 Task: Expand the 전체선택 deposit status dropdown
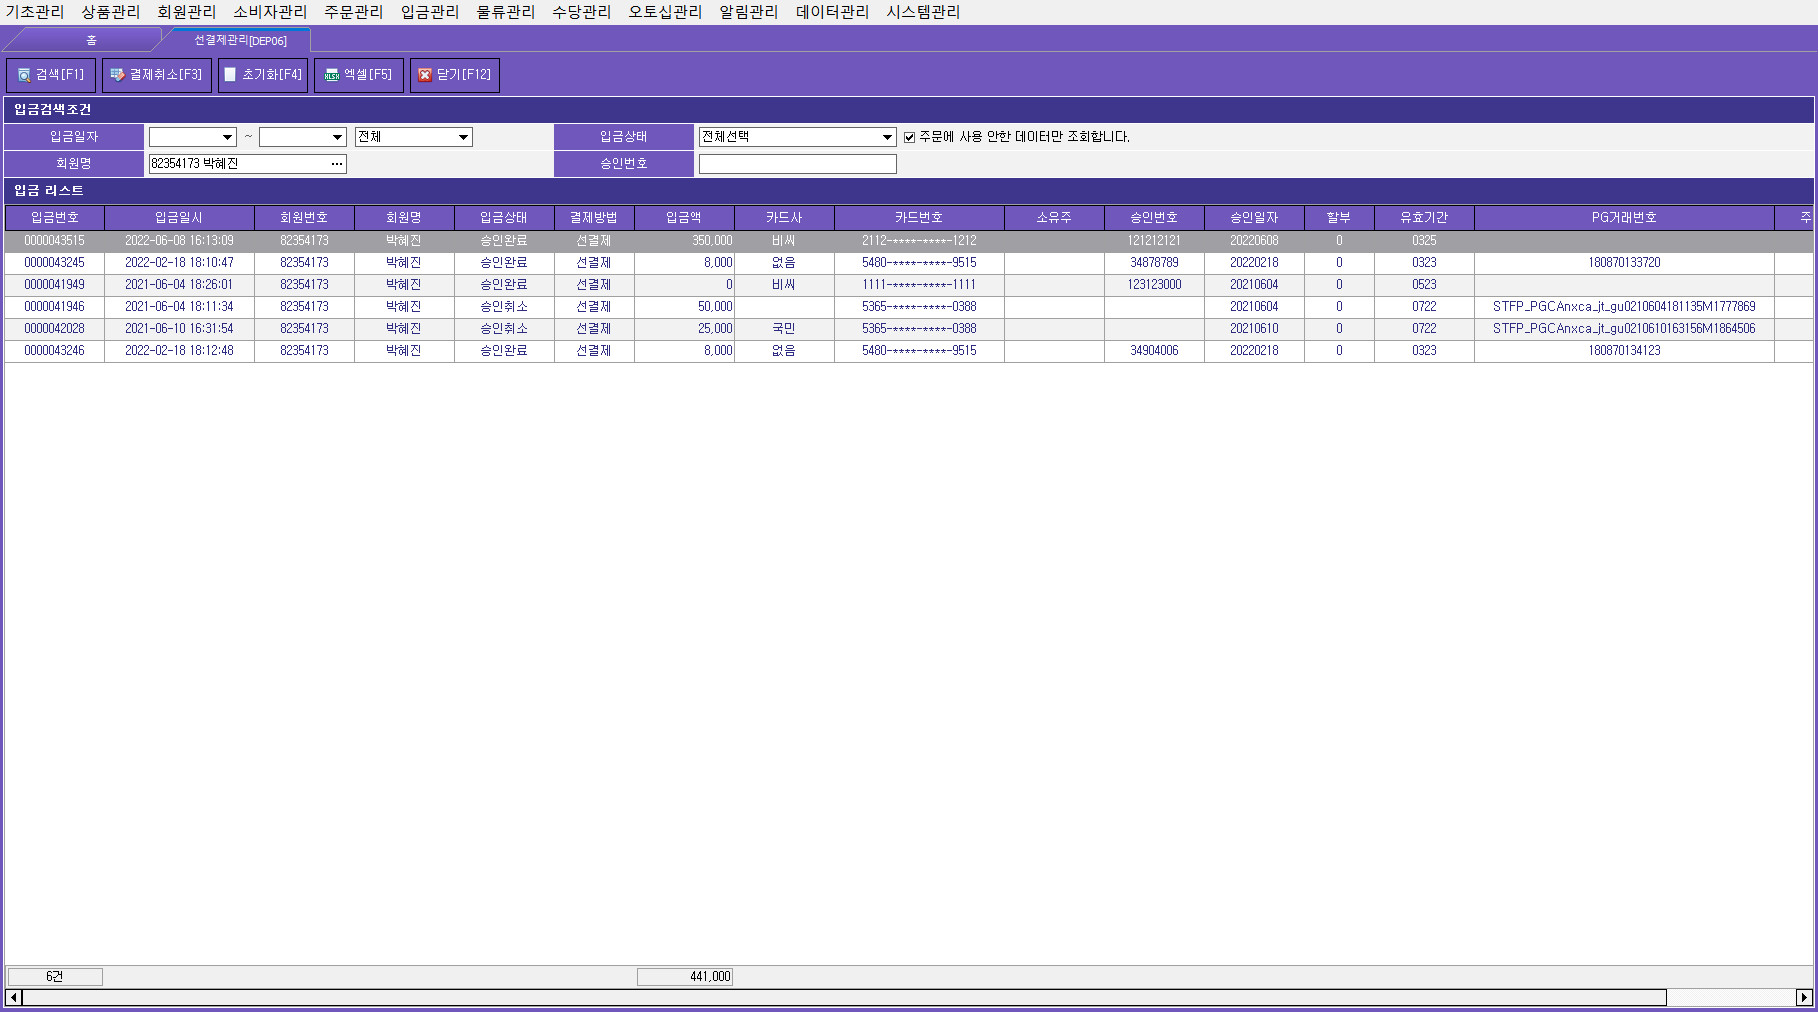[886, 137]
